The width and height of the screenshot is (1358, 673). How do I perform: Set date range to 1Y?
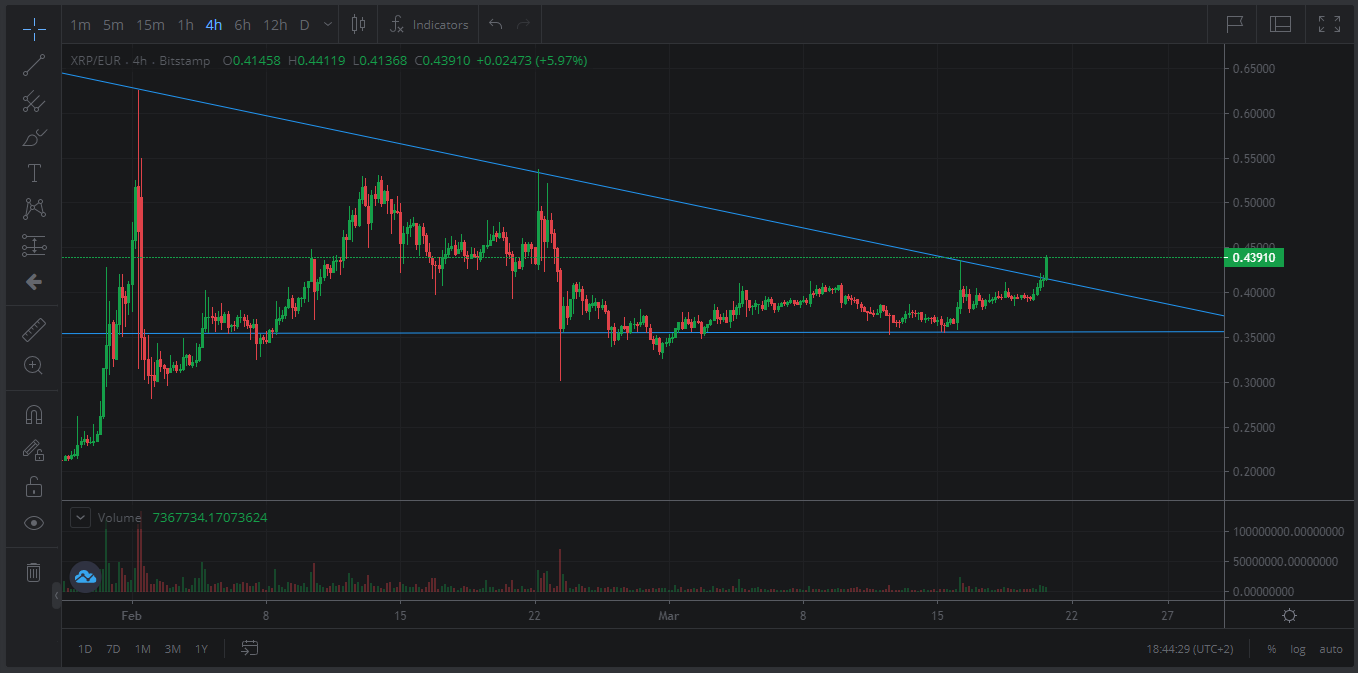pyautogui.click(x=201, y=649)
